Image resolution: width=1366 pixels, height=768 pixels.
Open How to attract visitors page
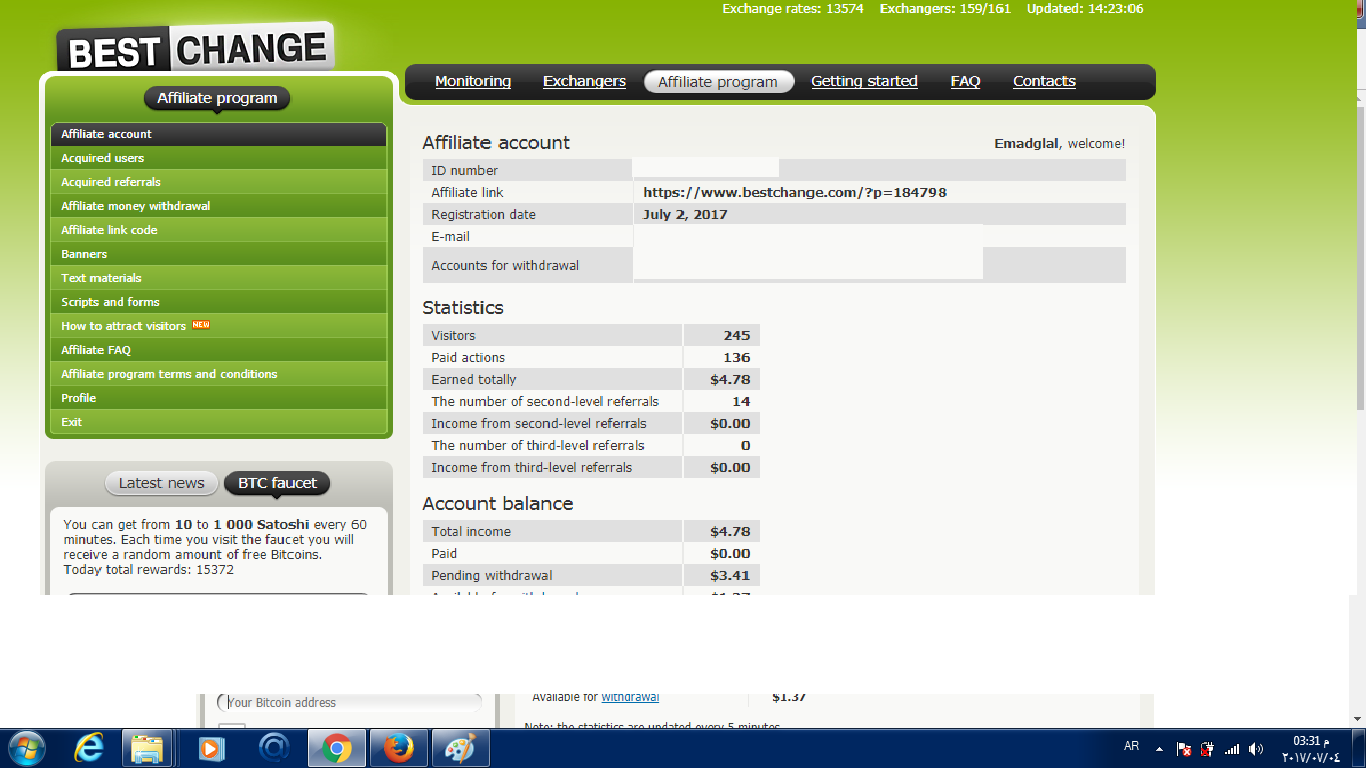218,326
